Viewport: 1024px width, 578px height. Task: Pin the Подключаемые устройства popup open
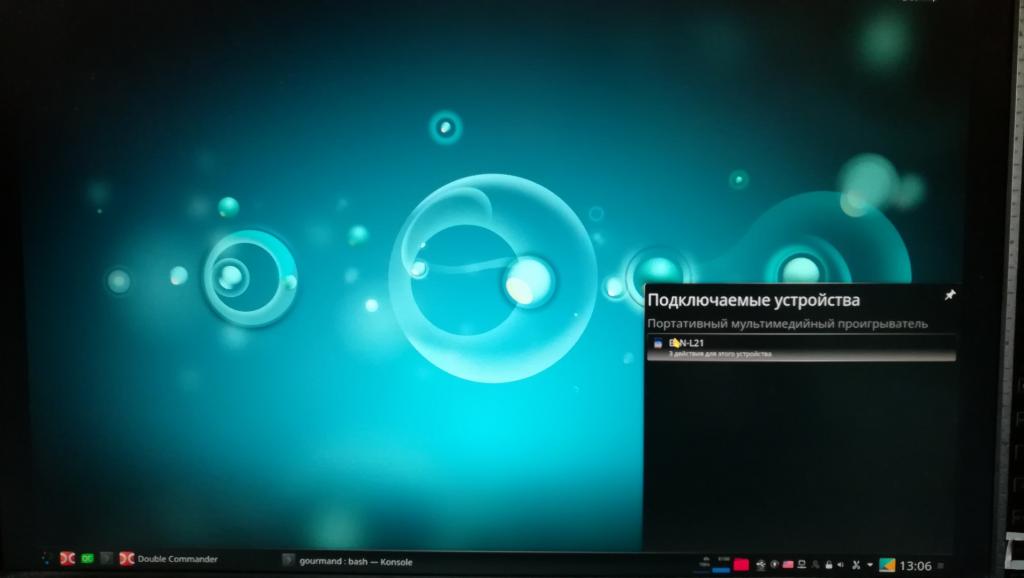[950, 295]
